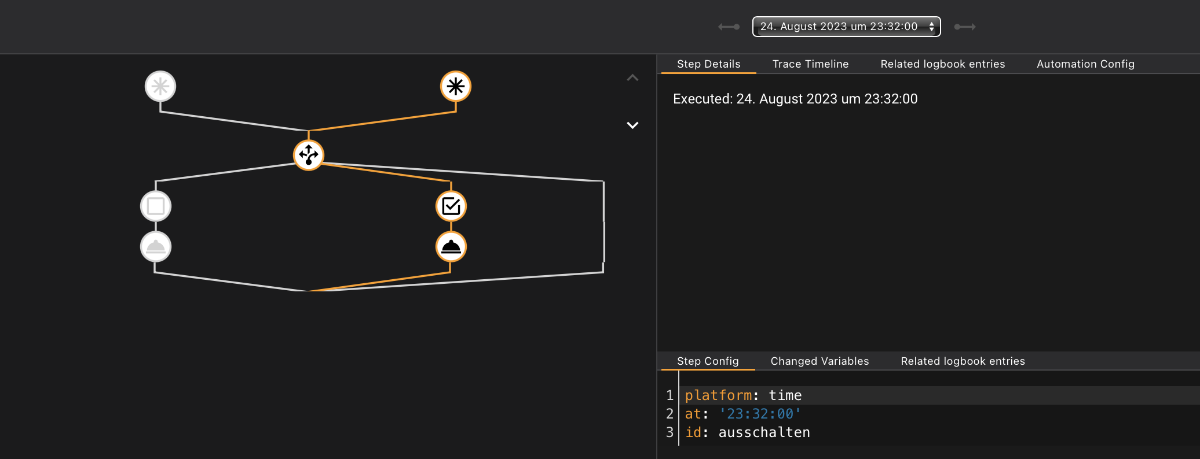Image resolution: width=1200 pixels, height=459 pixels.
Task: Click the grey service-bell action node
Action: point(156,246)
